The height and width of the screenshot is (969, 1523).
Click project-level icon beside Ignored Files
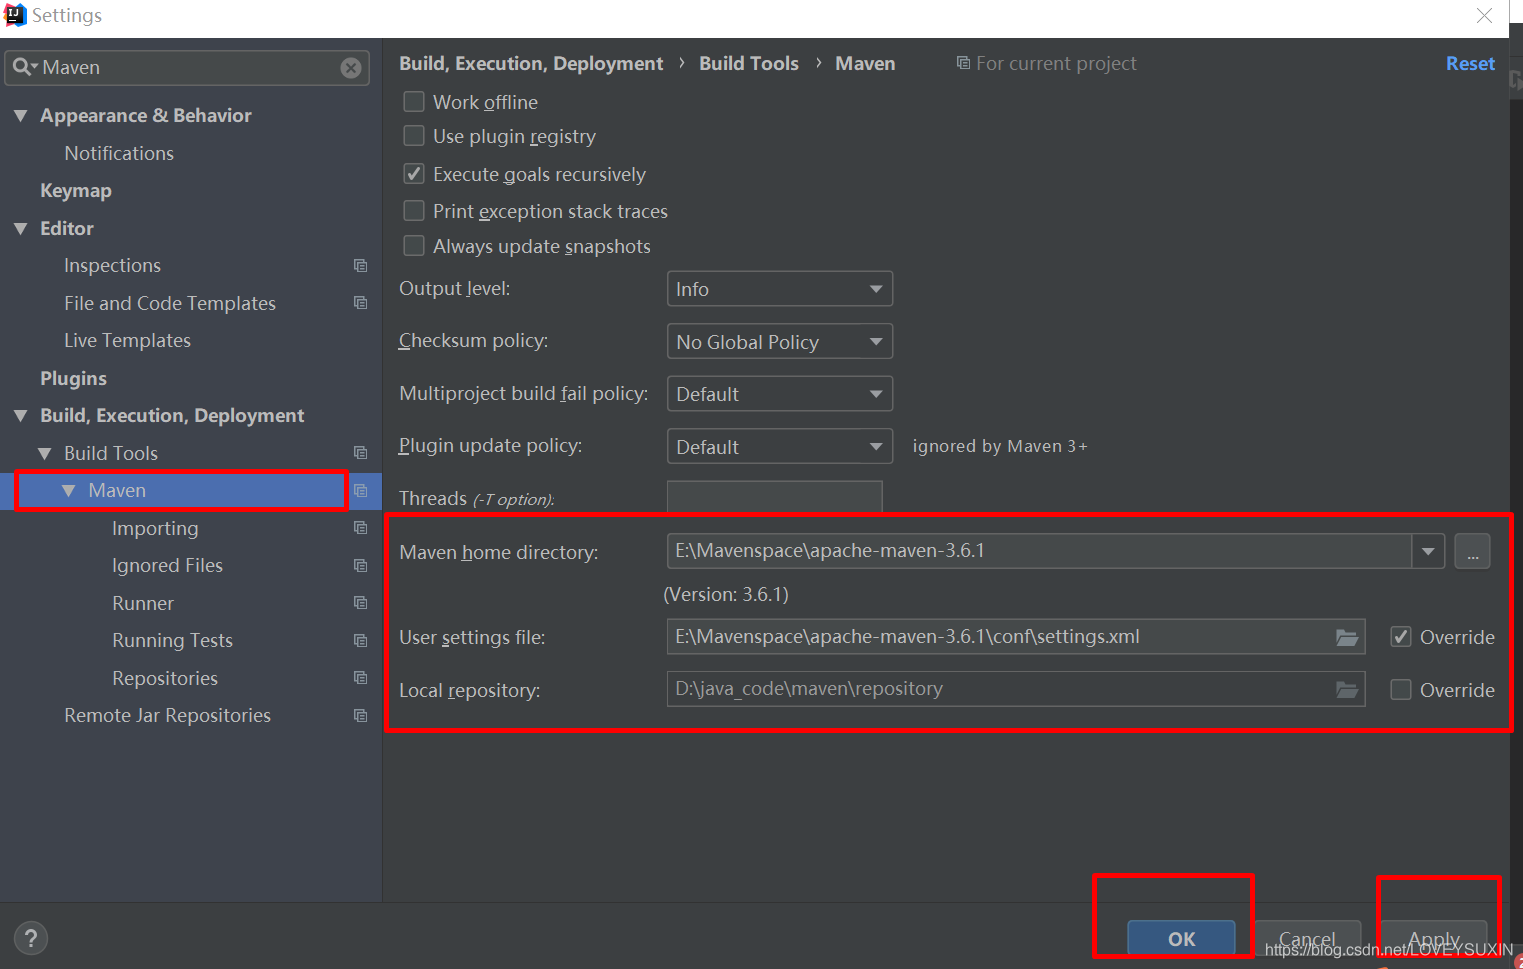361,566
